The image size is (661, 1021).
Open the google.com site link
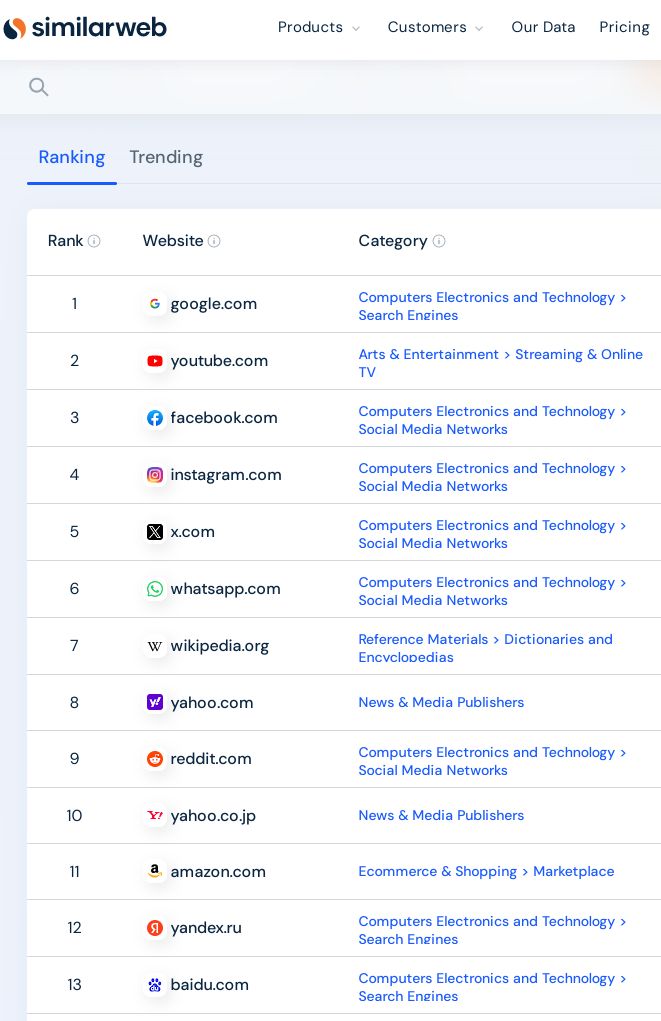coord(214,304)
